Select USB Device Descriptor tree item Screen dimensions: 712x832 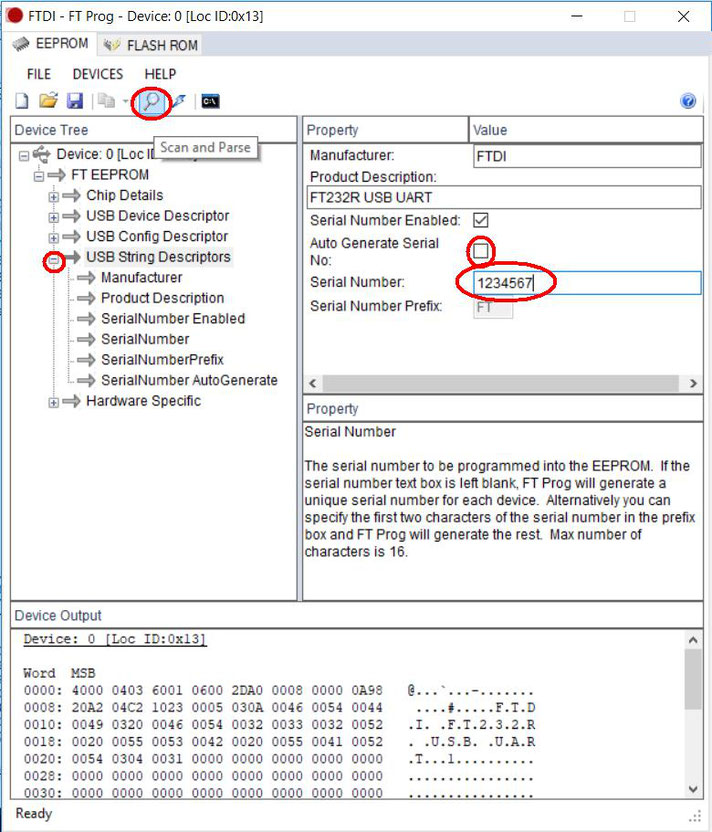[x=158, y=216]
